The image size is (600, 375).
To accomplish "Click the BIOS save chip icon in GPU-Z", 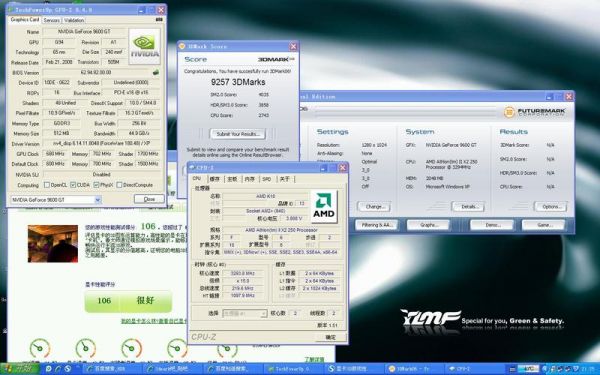I will tap(156, 72).
